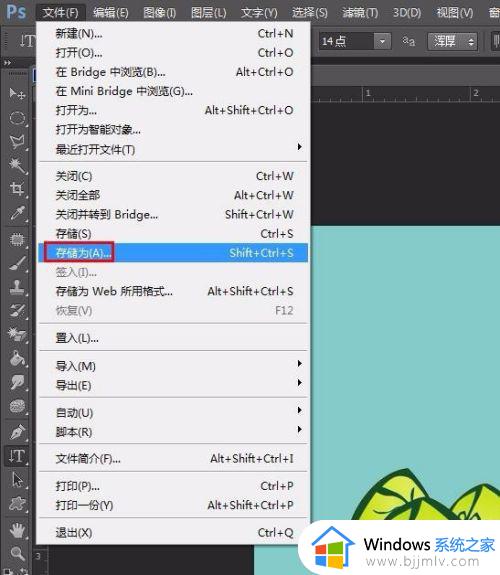Click the Photoshop Ps logo

pyautogui.click(x=16, y=12)
